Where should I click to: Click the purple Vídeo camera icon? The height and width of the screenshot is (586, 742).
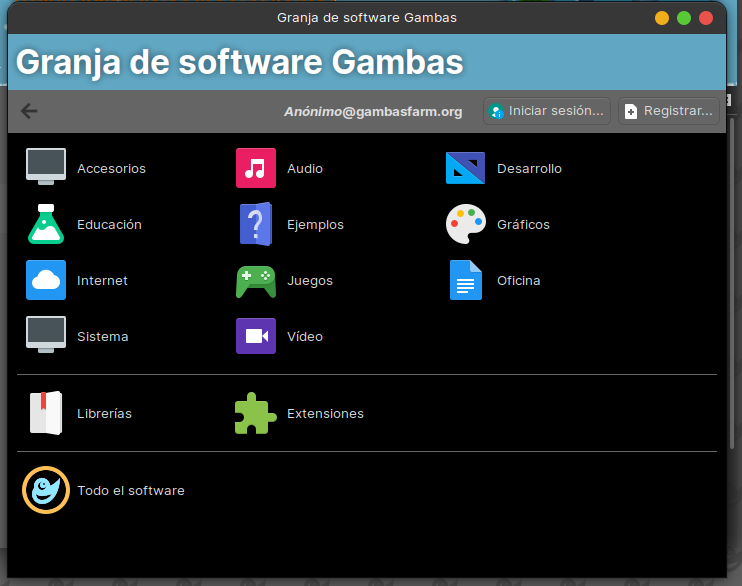point(256,336)
